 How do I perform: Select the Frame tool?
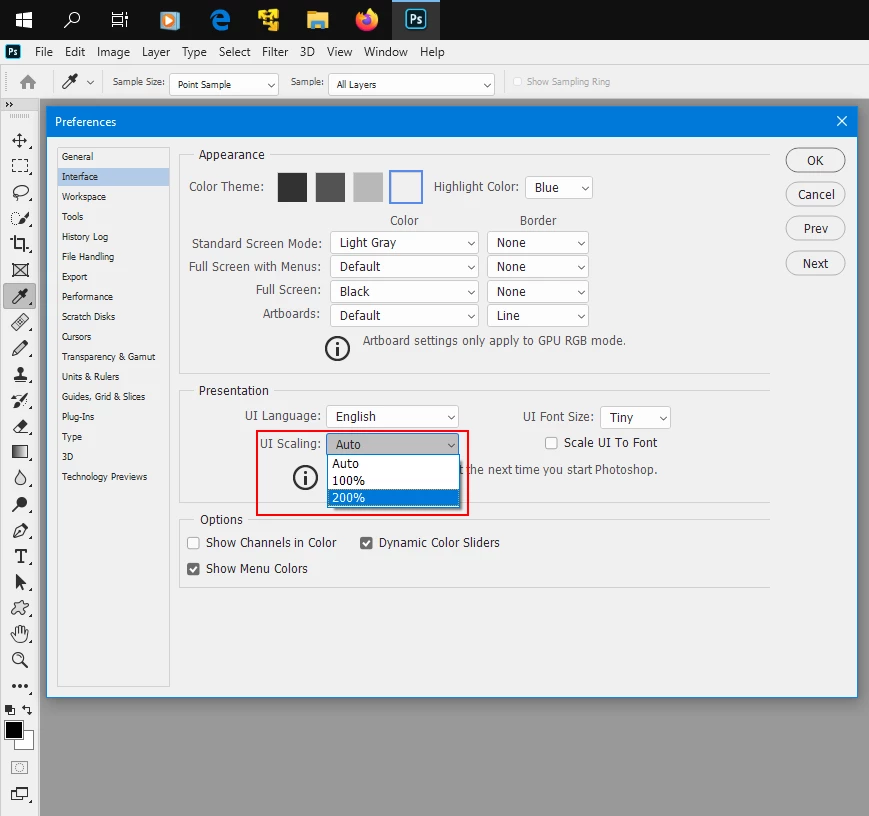pyautogui.click(x=20, y=270)
